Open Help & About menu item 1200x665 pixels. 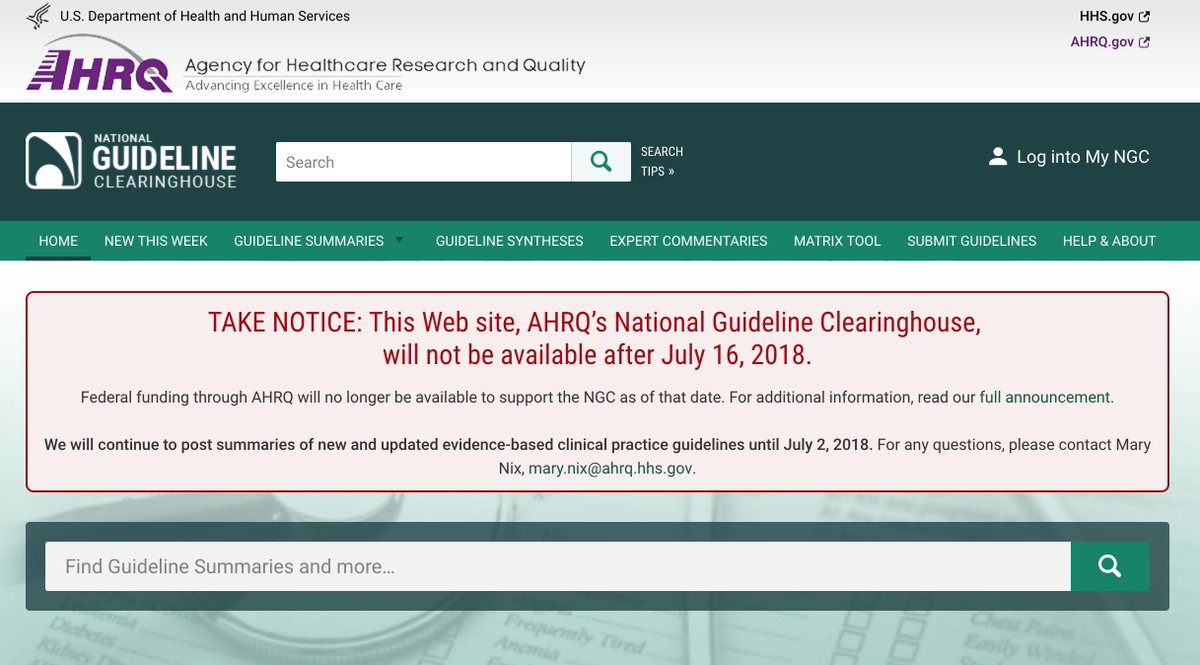tap(1109, 241)
